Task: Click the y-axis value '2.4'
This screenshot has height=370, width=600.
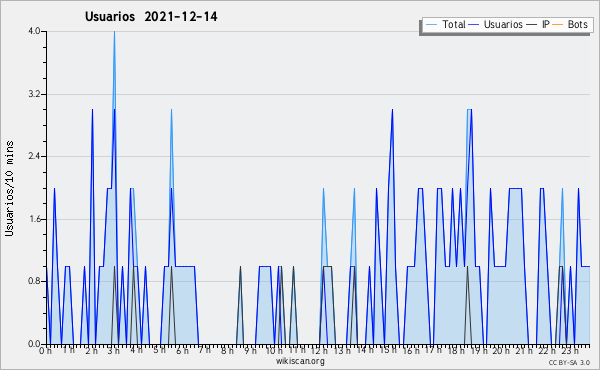Action: point(34,156)
